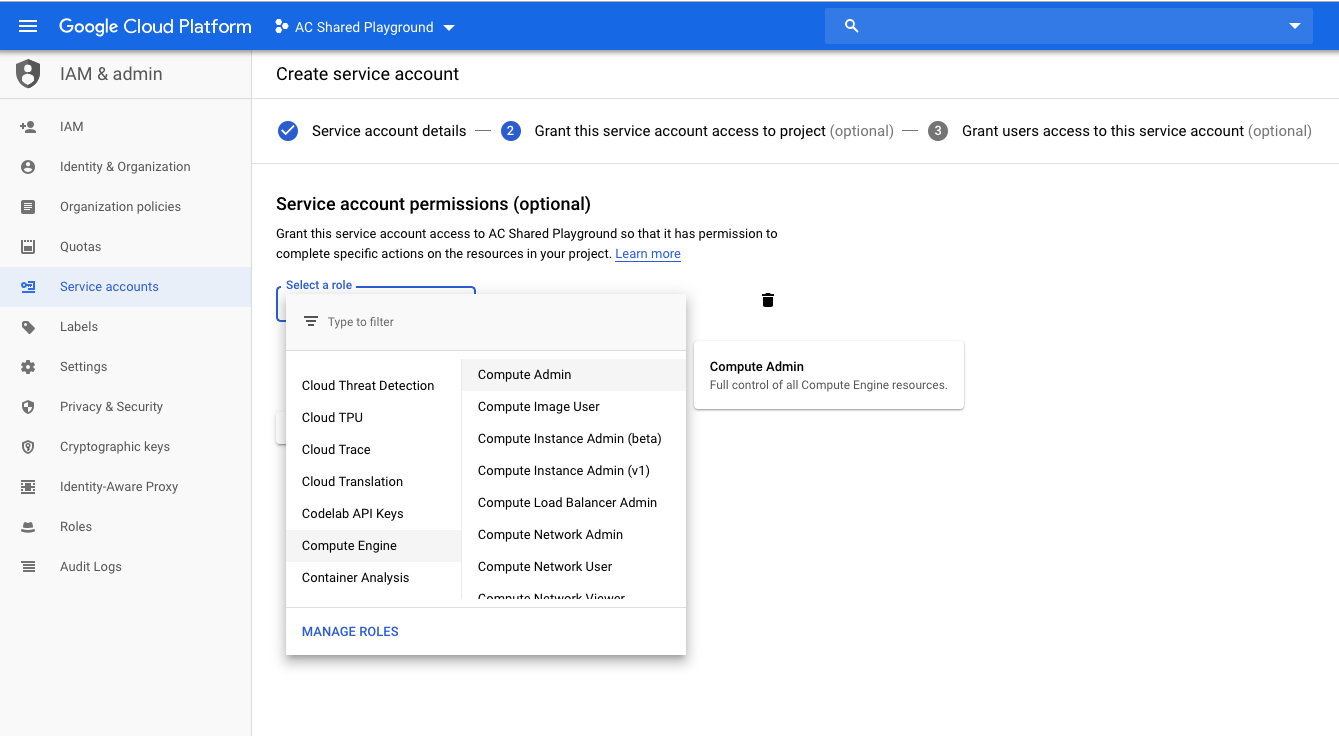Open the Learn more link
Image resolution: width=1339 pixels, height=736 pixels.
click(x=647, y=253)
